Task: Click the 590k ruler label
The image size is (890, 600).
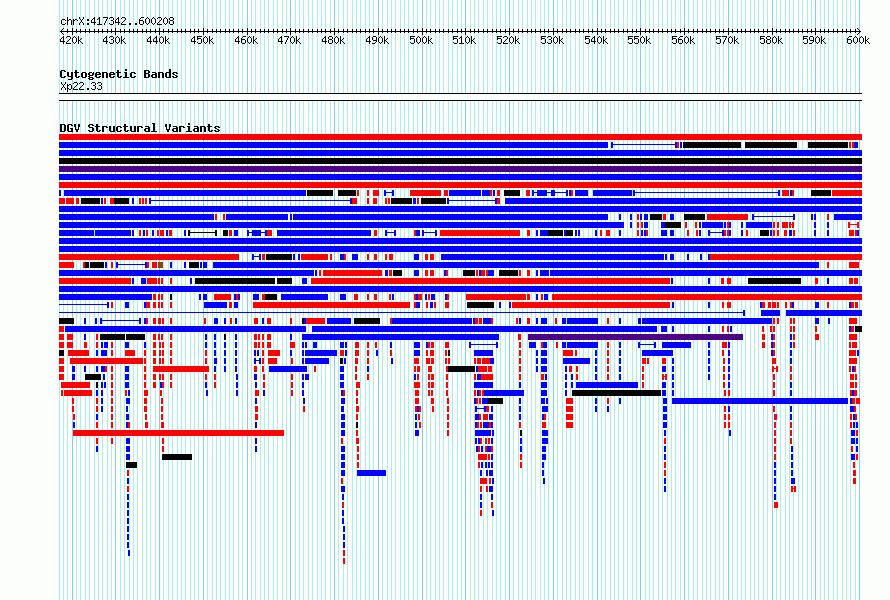Action: tap(814, 40)
